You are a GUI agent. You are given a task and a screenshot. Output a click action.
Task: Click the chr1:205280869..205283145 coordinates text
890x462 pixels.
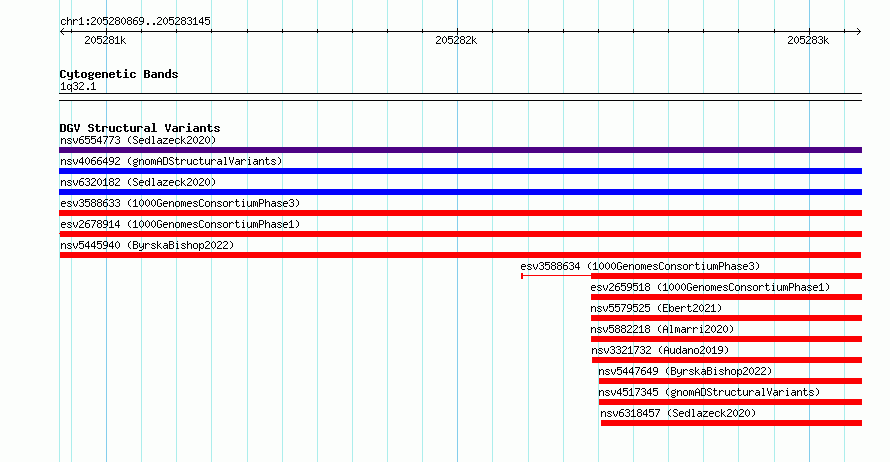click(135, 21)
